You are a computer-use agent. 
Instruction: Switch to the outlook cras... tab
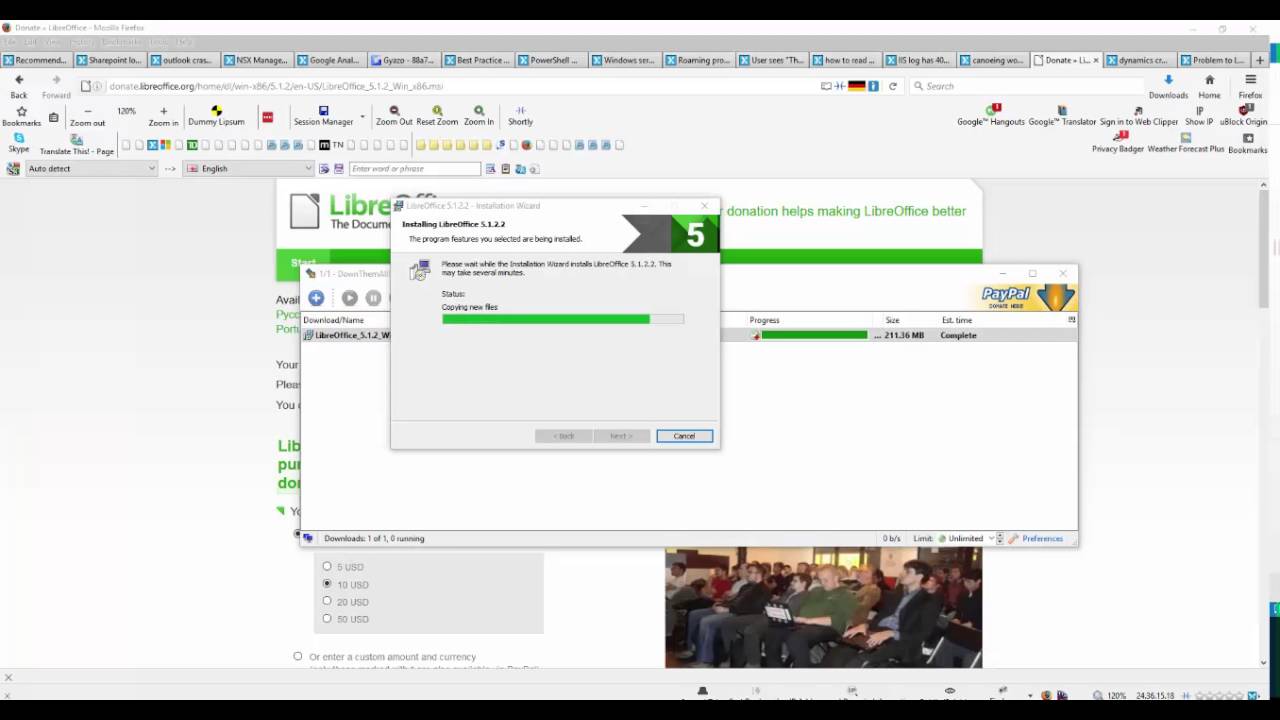tap(184, 60)
